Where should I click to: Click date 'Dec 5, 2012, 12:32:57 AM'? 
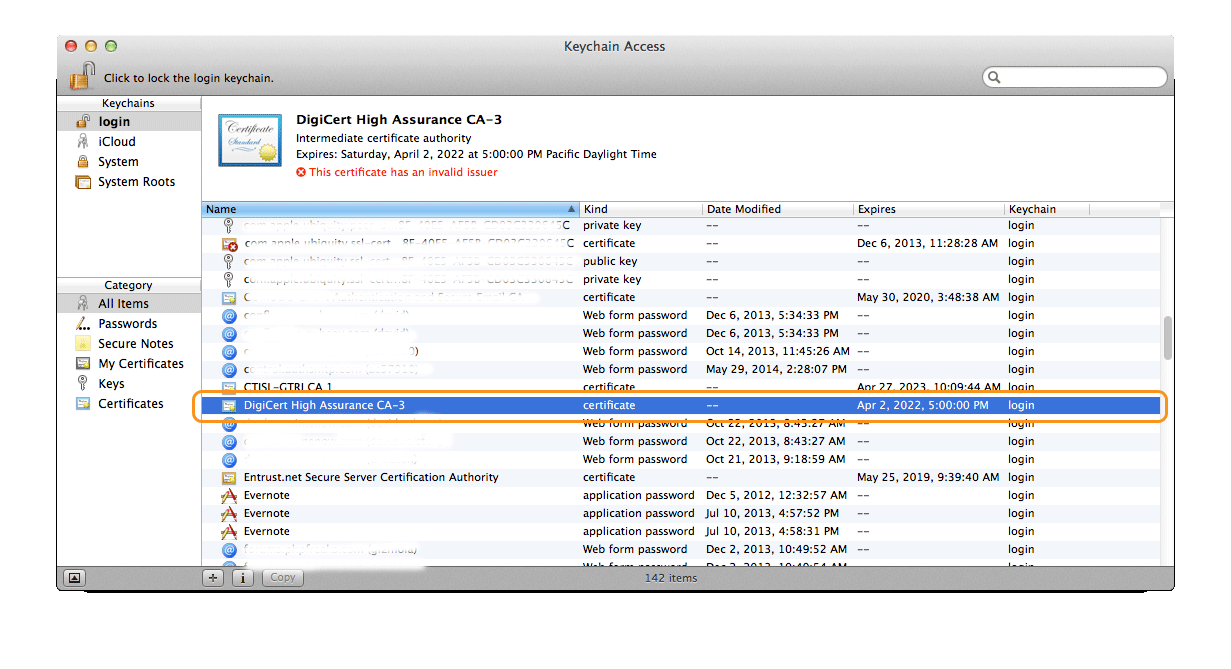(776, 495)
